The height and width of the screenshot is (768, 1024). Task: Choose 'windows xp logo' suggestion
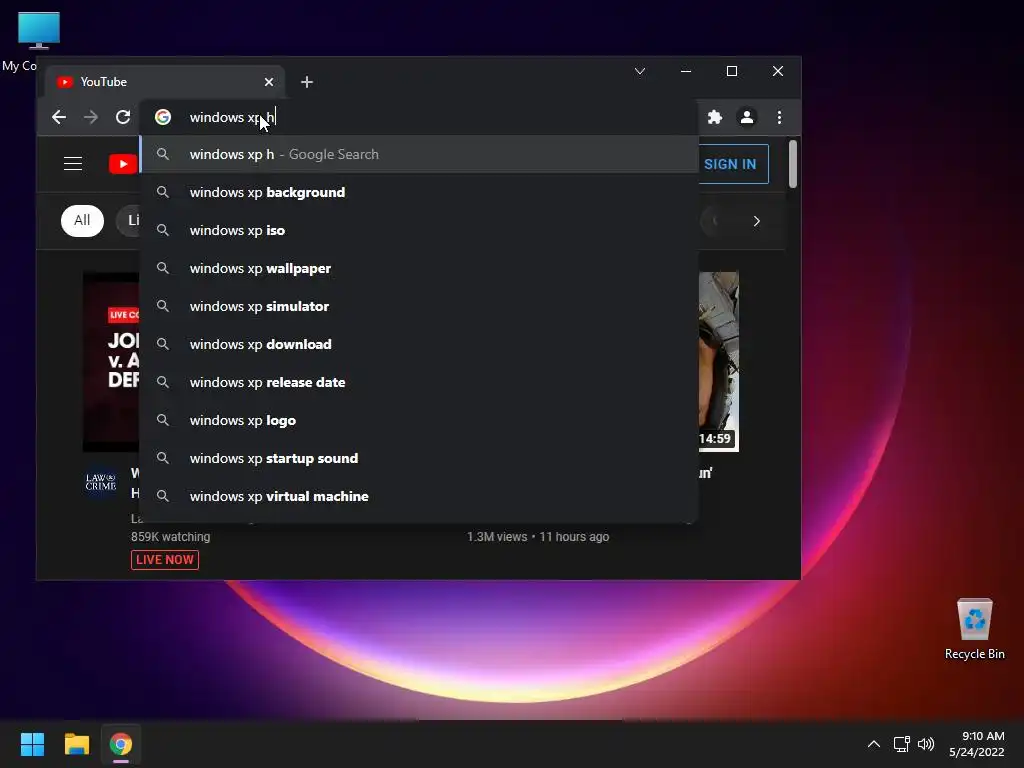pyautogui.click(x=419, y=420)
